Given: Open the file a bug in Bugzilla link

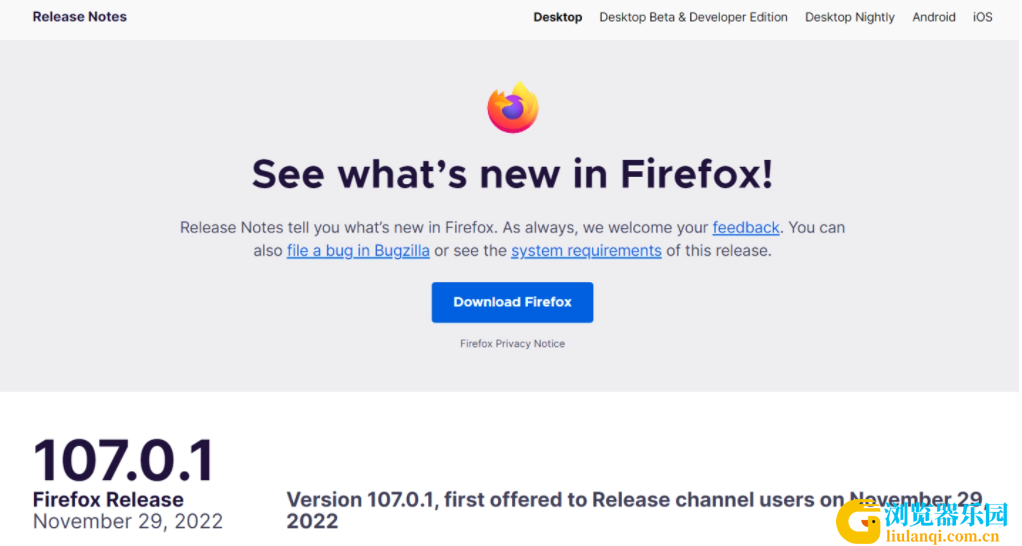Looking at the screenshot, I should click(x=358, y=250).
